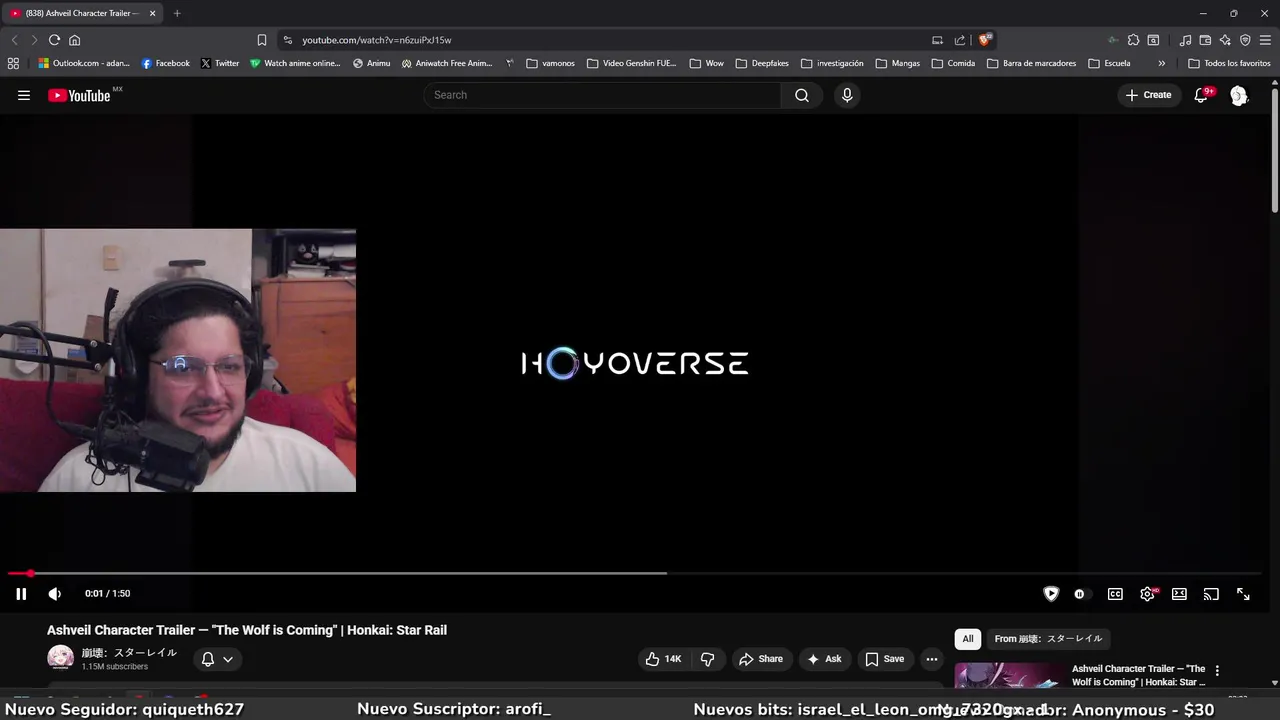The height and width of the screenshot is (720, 1280).
Task: Open Todos los favoritos folder
Action: pos(1229,63)
